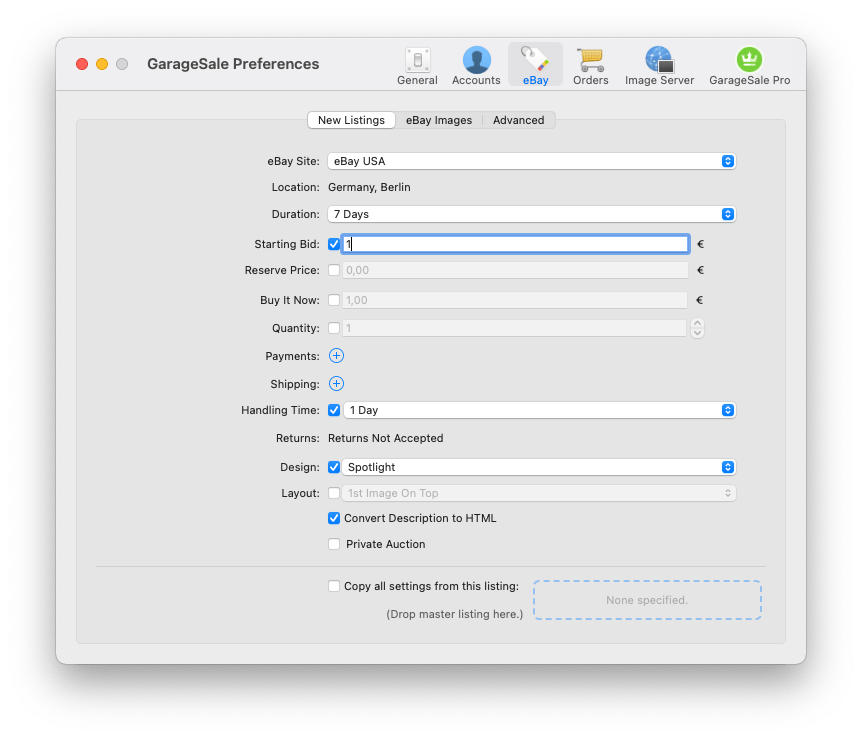Open the General preferences pane

click(417, 66)
